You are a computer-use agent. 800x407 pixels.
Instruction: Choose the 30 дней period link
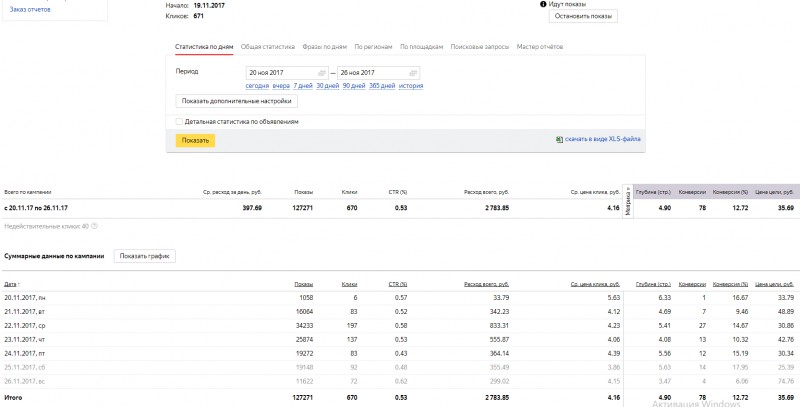coord(328,86)
